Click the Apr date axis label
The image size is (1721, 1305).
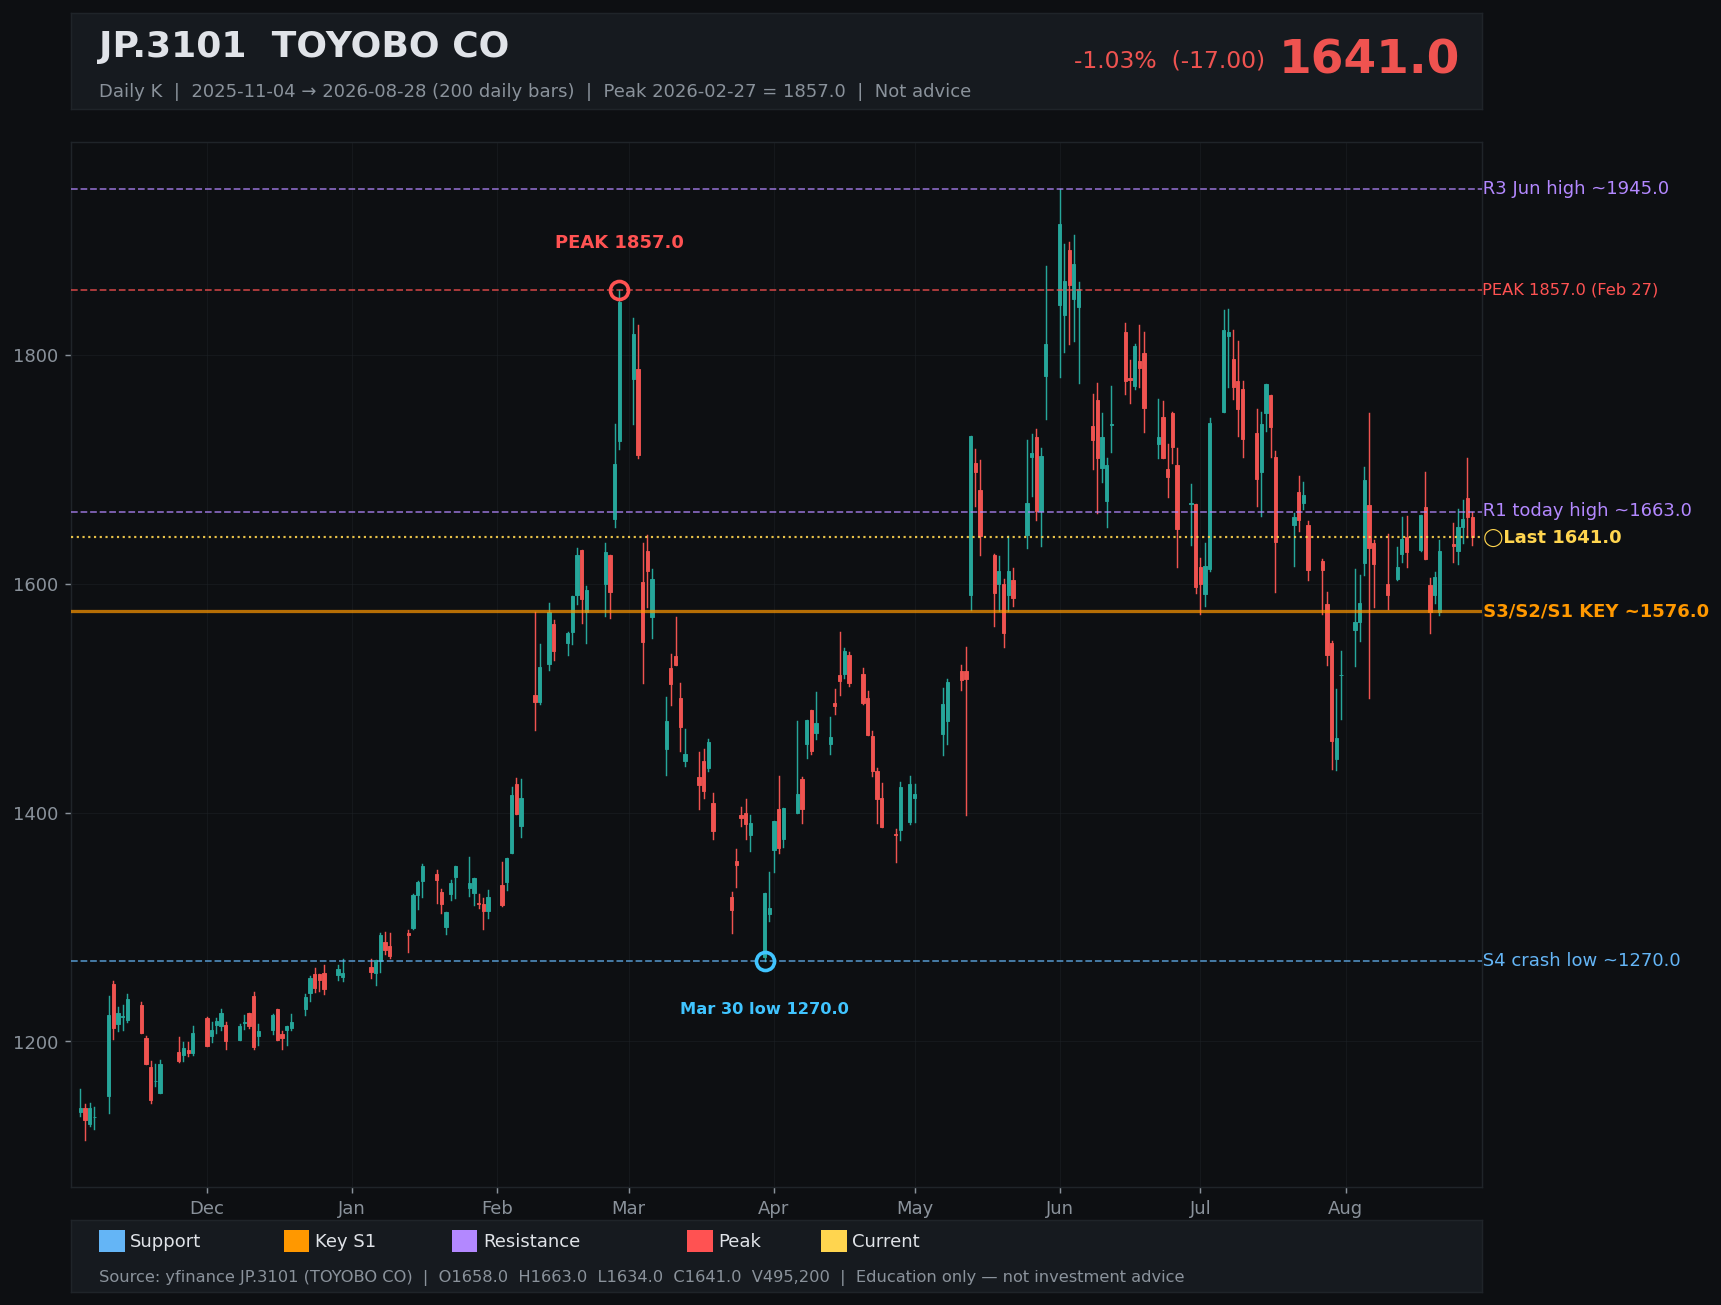[773, 1208]
